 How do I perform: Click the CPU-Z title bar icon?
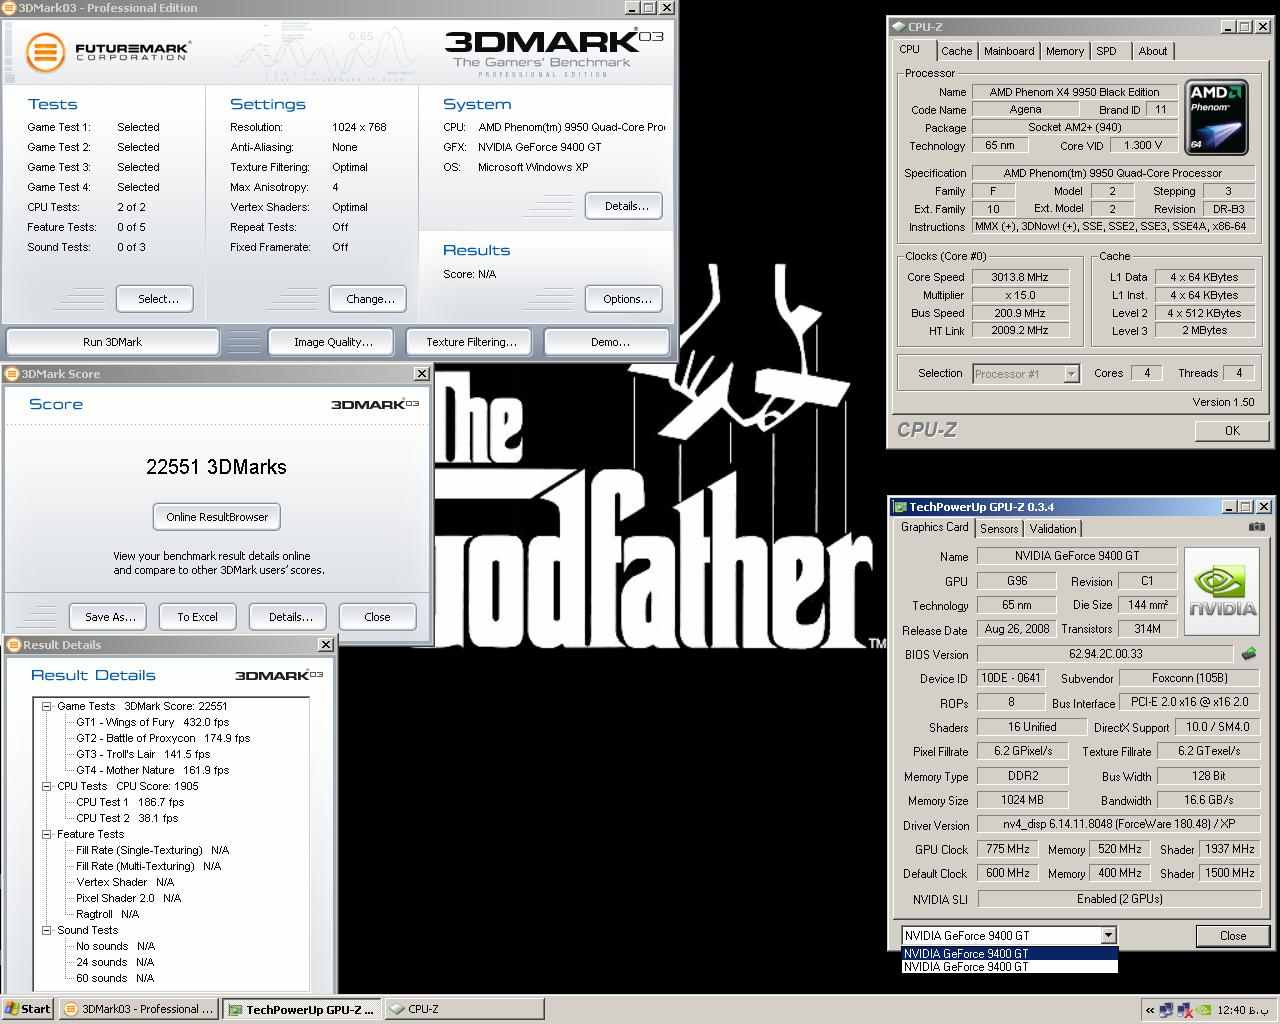(x=898, y=27)
